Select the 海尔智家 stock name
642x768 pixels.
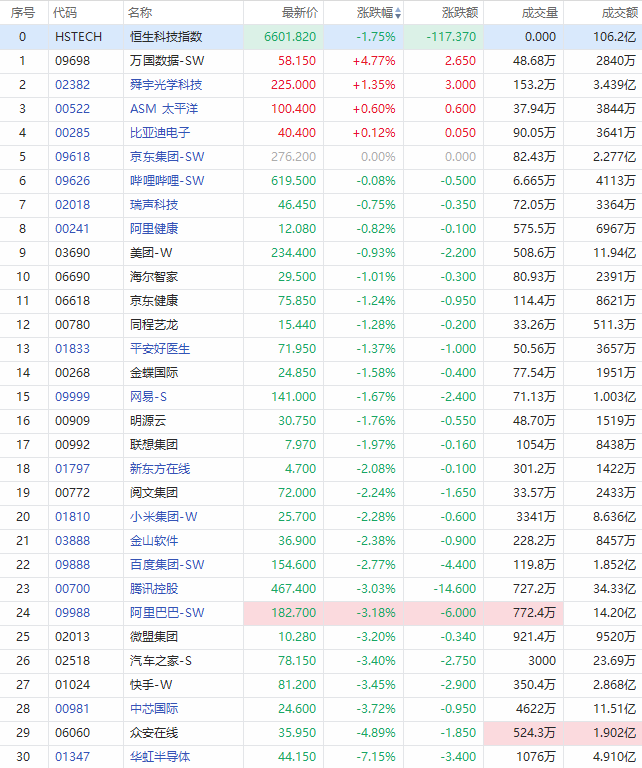(154, 277)
